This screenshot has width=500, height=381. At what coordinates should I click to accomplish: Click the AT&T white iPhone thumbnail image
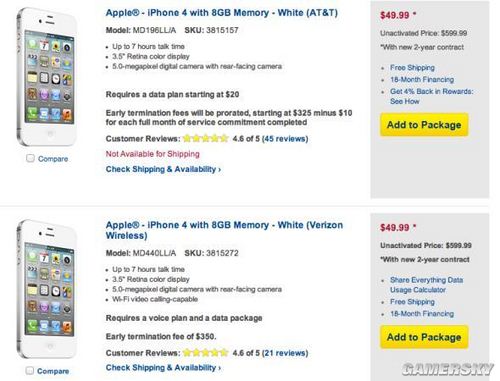pyautogui.click(x=47, y=77)
